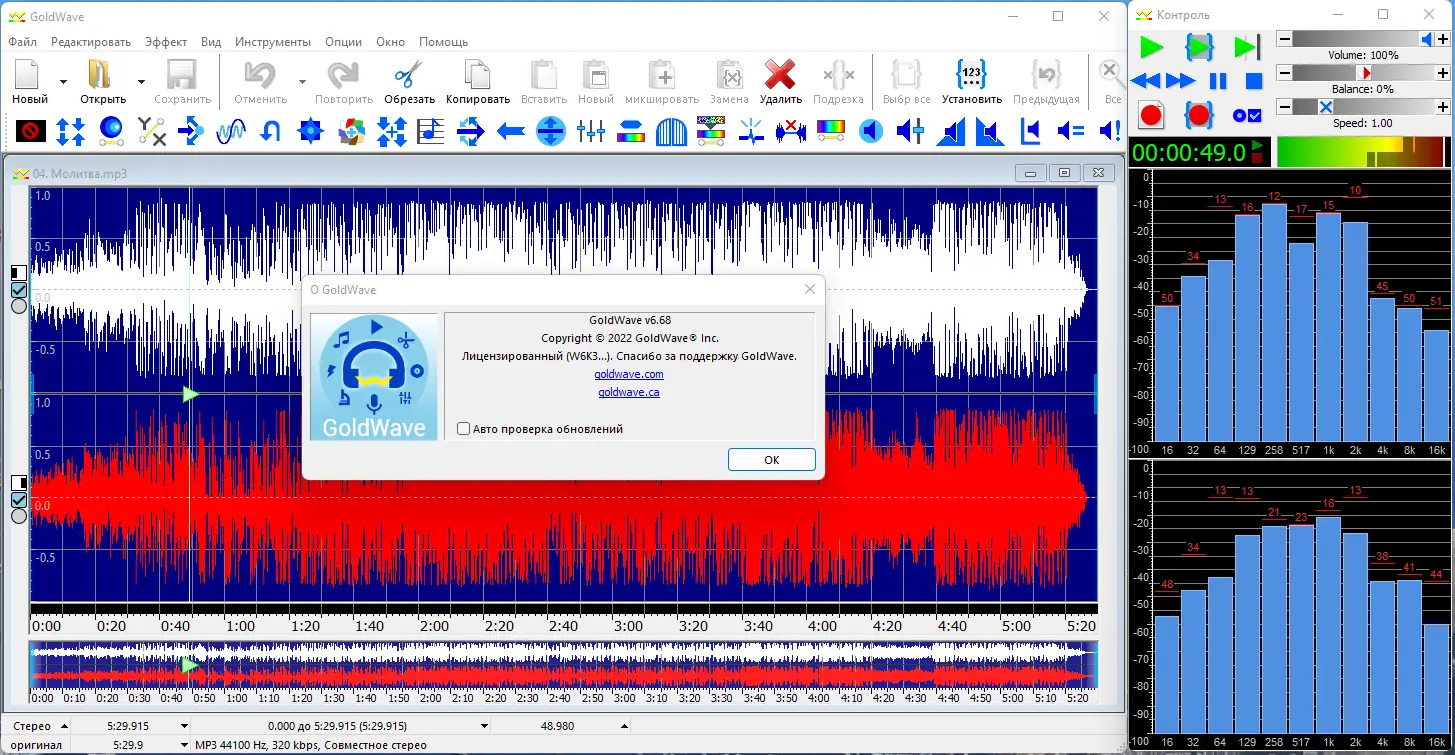Image resolution: width=1455 pixels, height=755 pixels.
Task: Toggle the red right channel checkbox
Action: point(18,500)
